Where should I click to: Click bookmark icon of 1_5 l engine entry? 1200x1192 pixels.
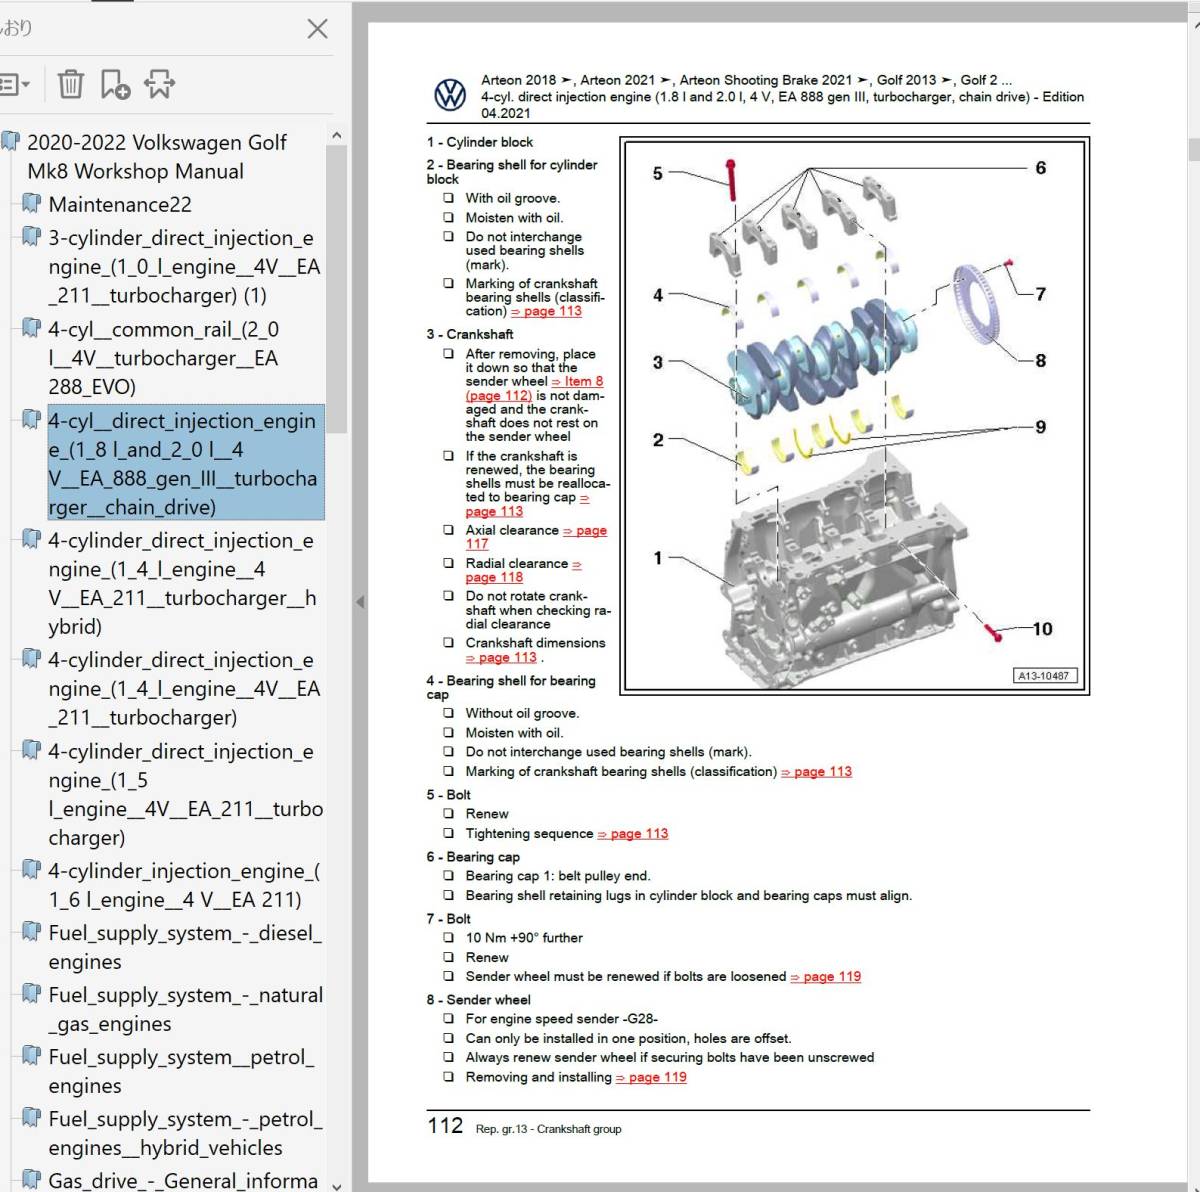coord(32,751)
